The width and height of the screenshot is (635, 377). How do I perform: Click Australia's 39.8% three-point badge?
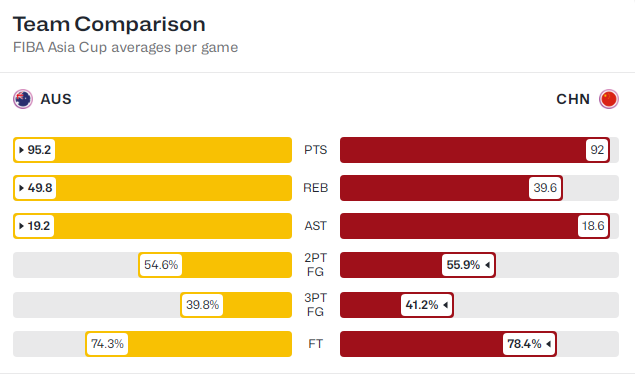click(202, 305)
